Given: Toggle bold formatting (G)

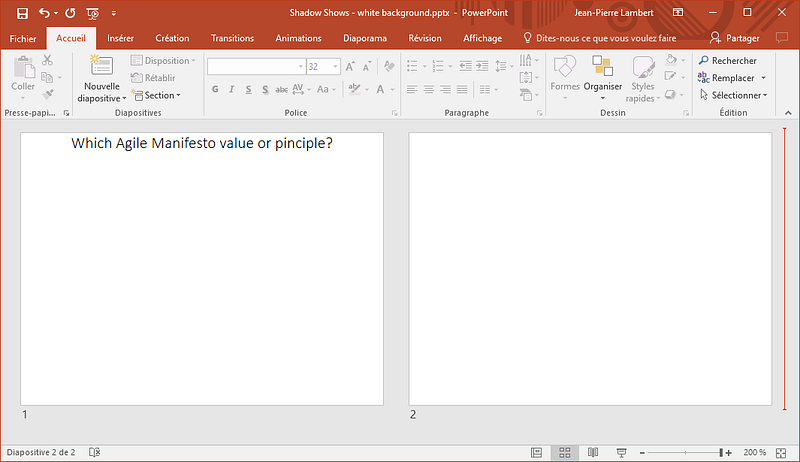Looking at the screenshot, I should 215,90.
